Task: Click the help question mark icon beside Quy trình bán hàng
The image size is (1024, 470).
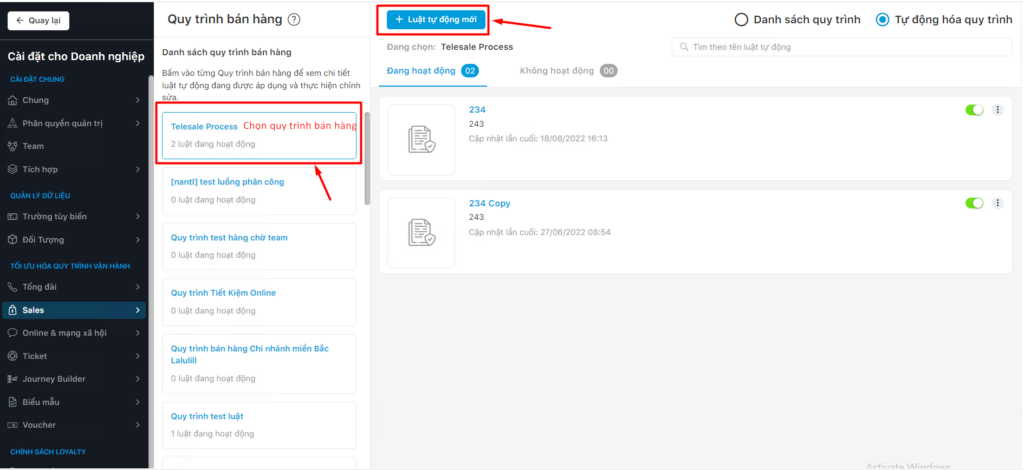Action: [x=294, y=20]
